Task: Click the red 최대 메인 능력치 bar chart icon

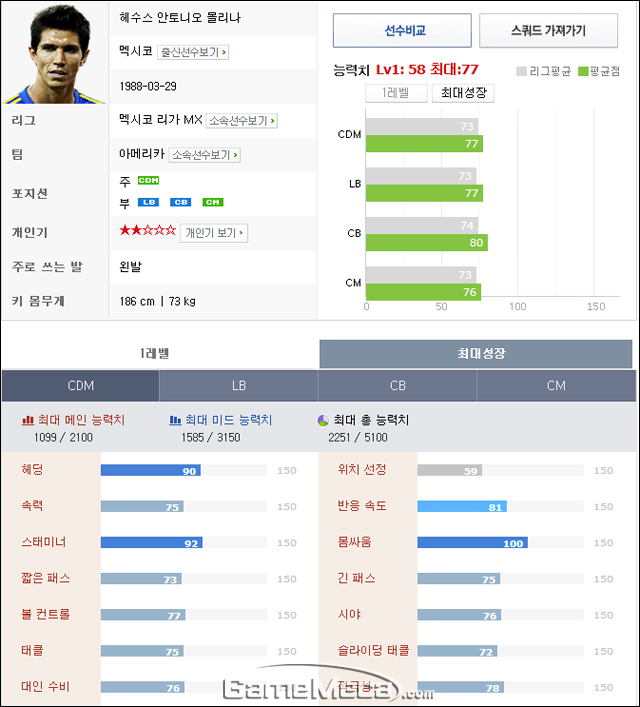Action: [x=28, y=420]
